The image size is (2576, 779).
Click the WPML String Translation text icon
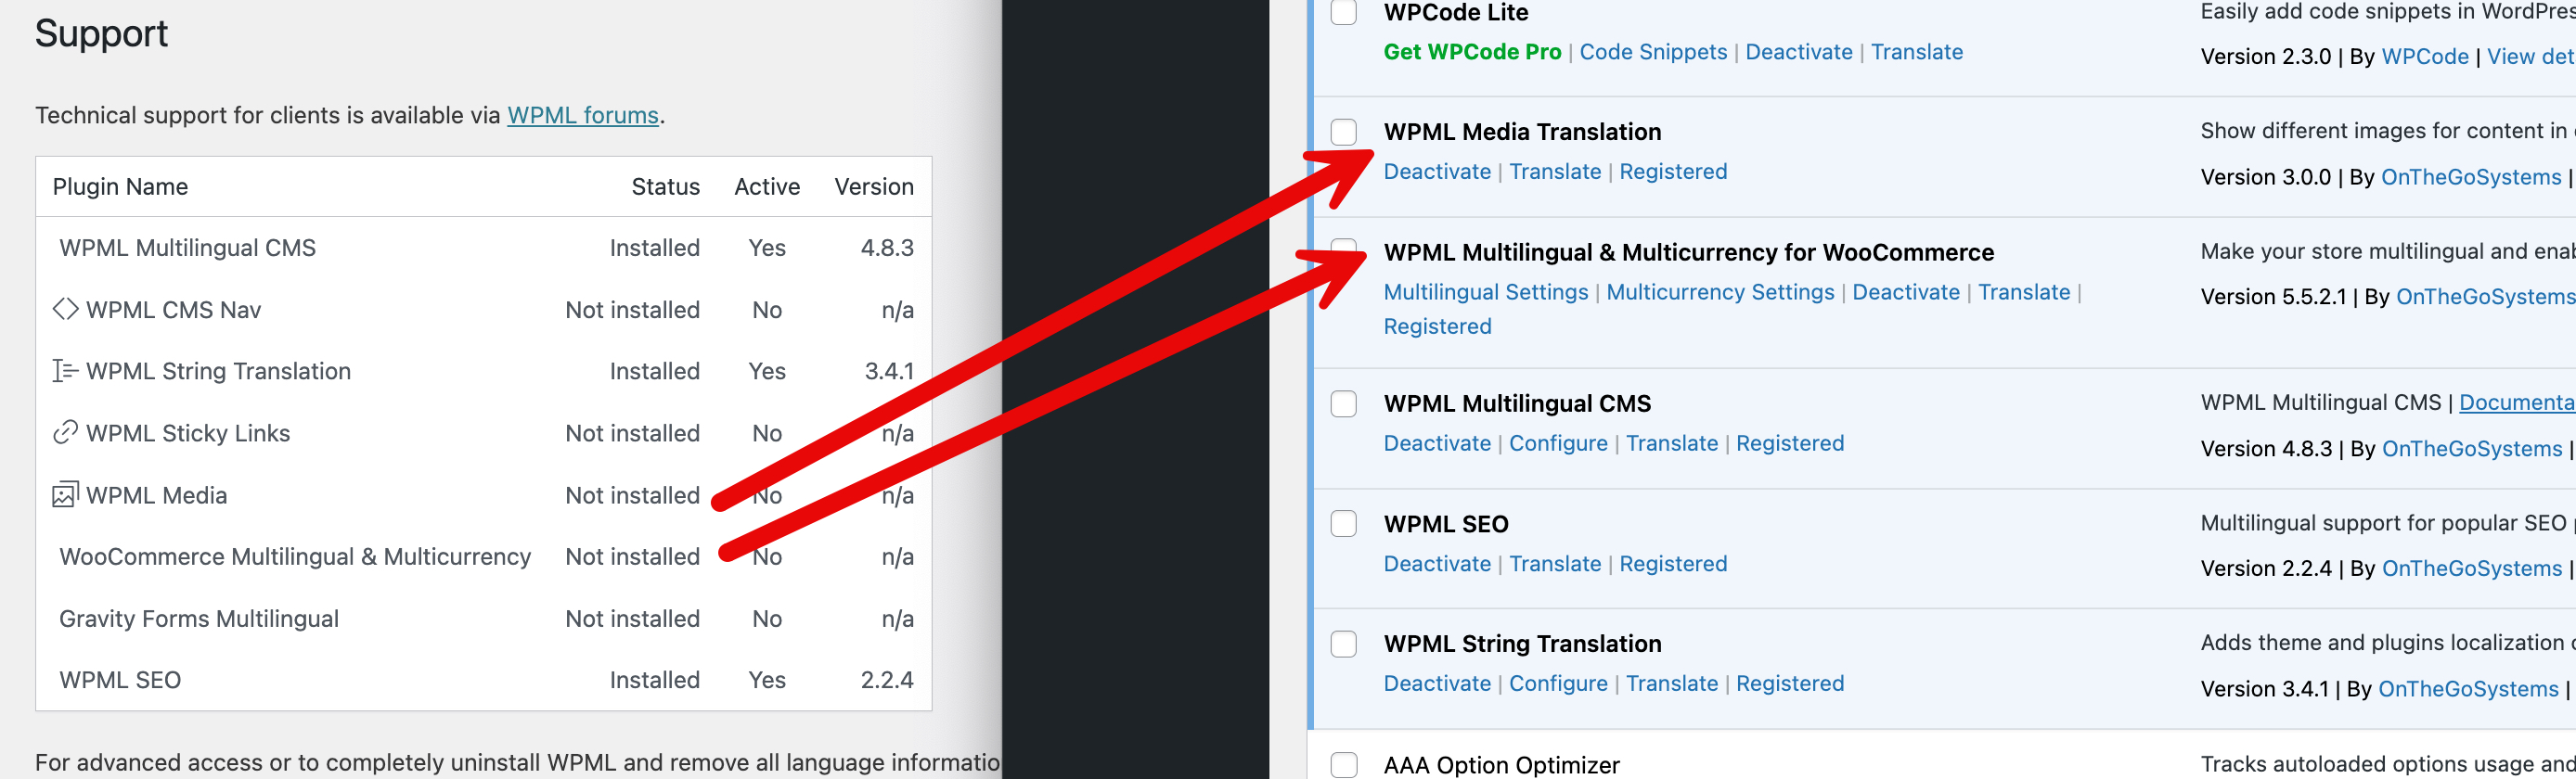click(65, 371)
